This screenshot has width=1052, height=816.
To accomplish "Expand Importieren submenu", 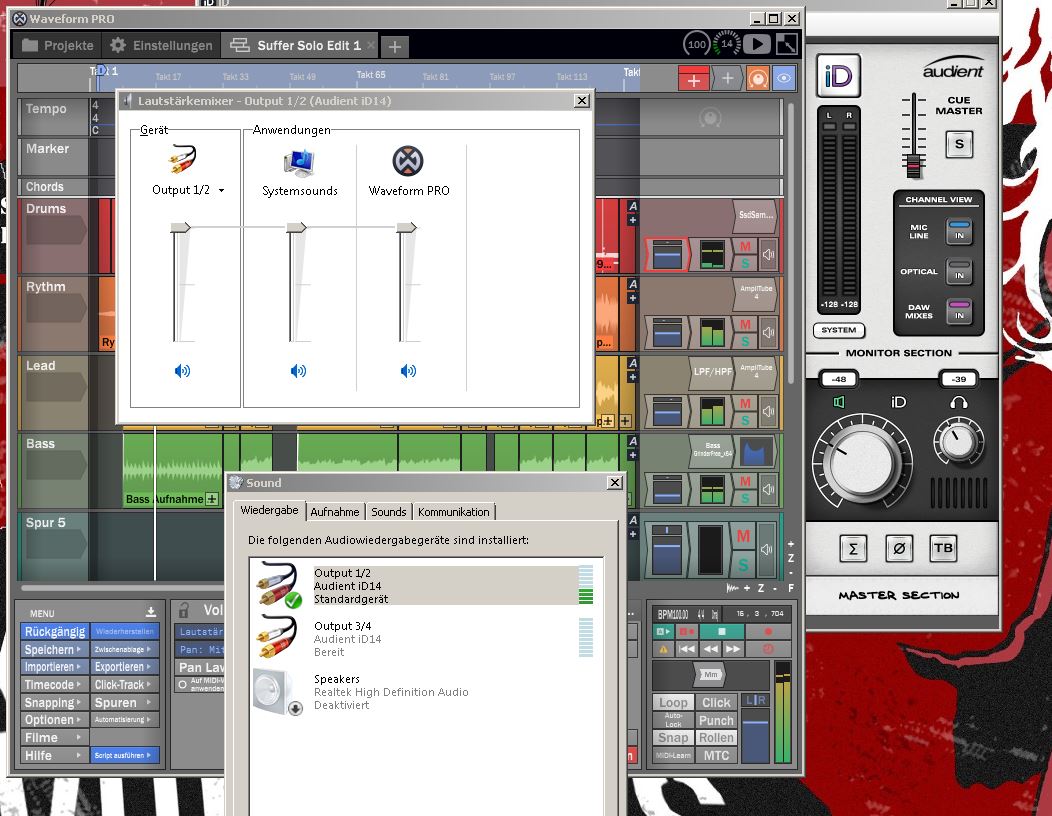I will 55,666.
